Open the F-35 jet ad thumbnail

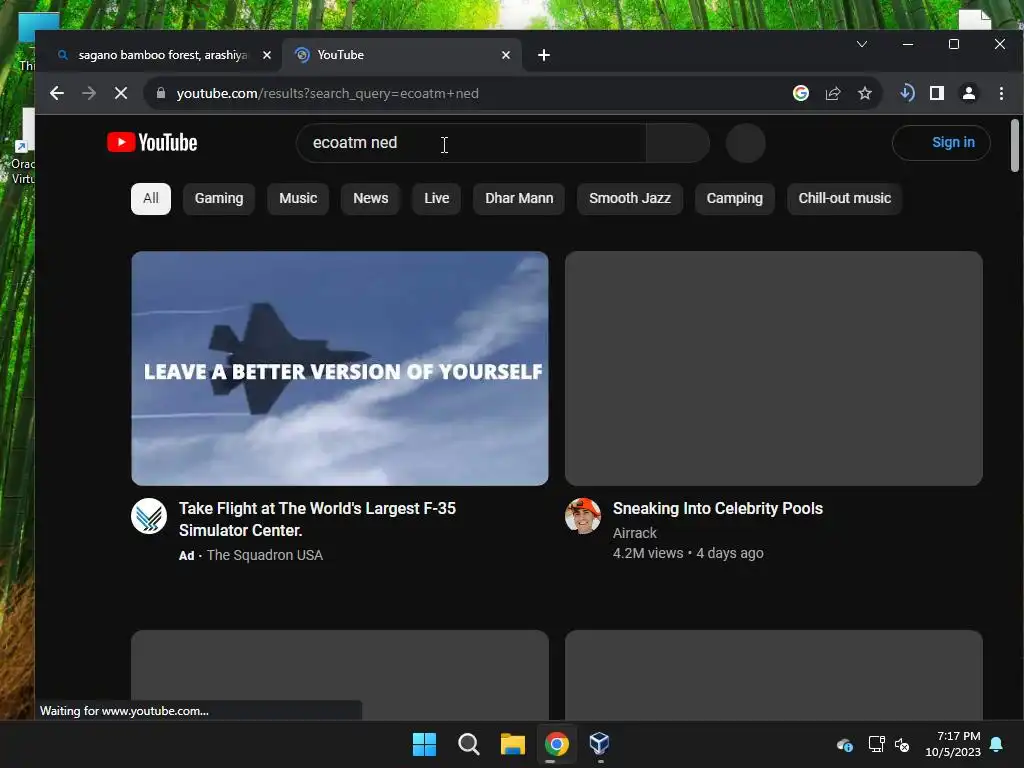pos(340,368)
